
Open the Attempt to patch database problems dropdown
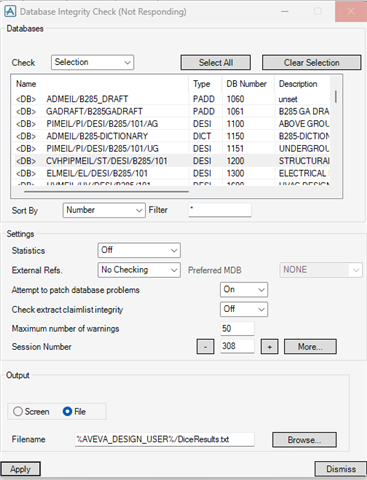tap(244, 290)
